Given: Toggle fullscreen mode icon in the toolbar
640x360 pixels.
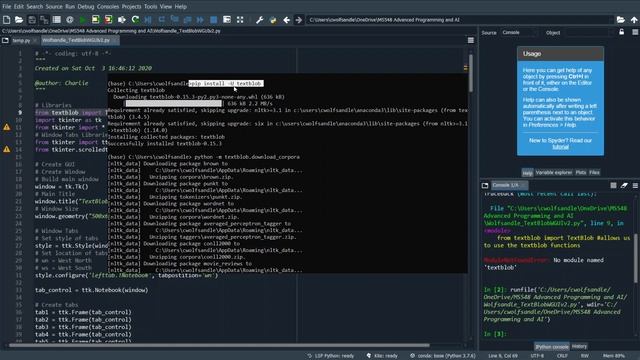Looking at the screenshot, I should pos(240,20).
